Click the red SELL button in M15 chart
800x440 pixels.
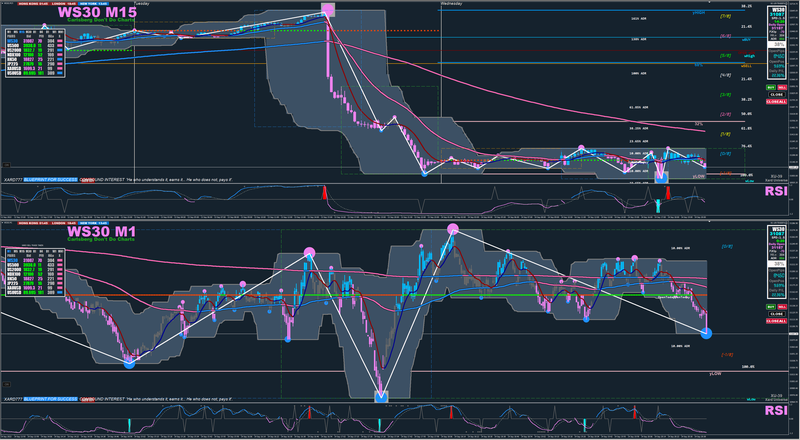(782, 87)
